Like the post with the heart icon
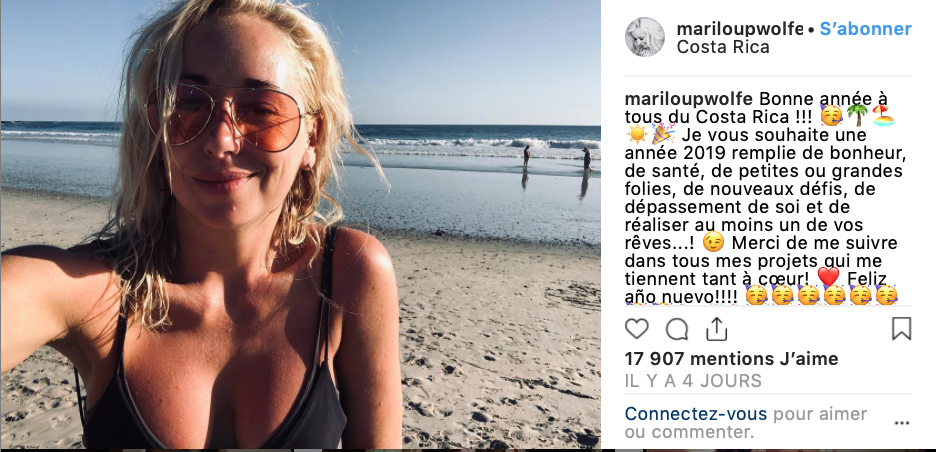This screenshot has width=936, height=452. pos(636,329)
